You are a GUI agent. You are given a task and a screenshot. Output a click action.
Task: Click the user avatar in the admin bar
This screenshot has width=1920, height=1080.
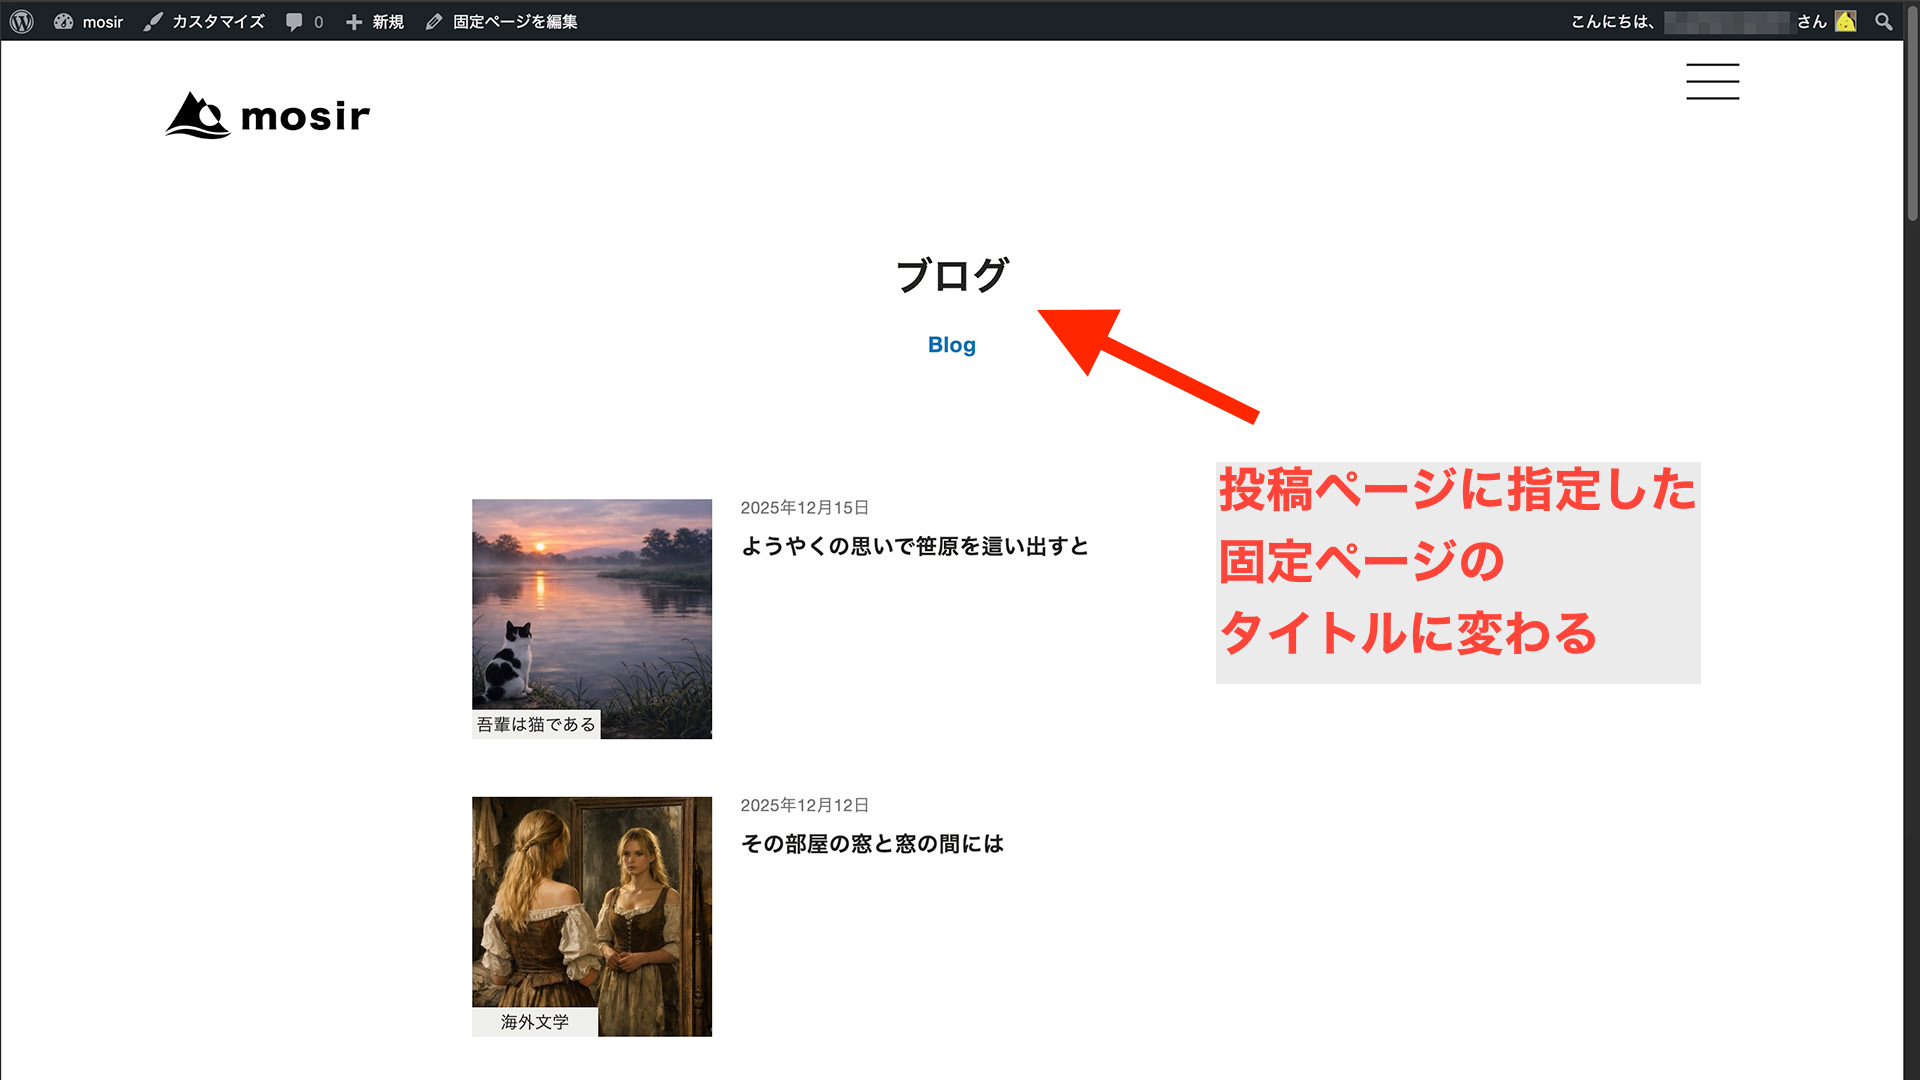(1845, 20)
